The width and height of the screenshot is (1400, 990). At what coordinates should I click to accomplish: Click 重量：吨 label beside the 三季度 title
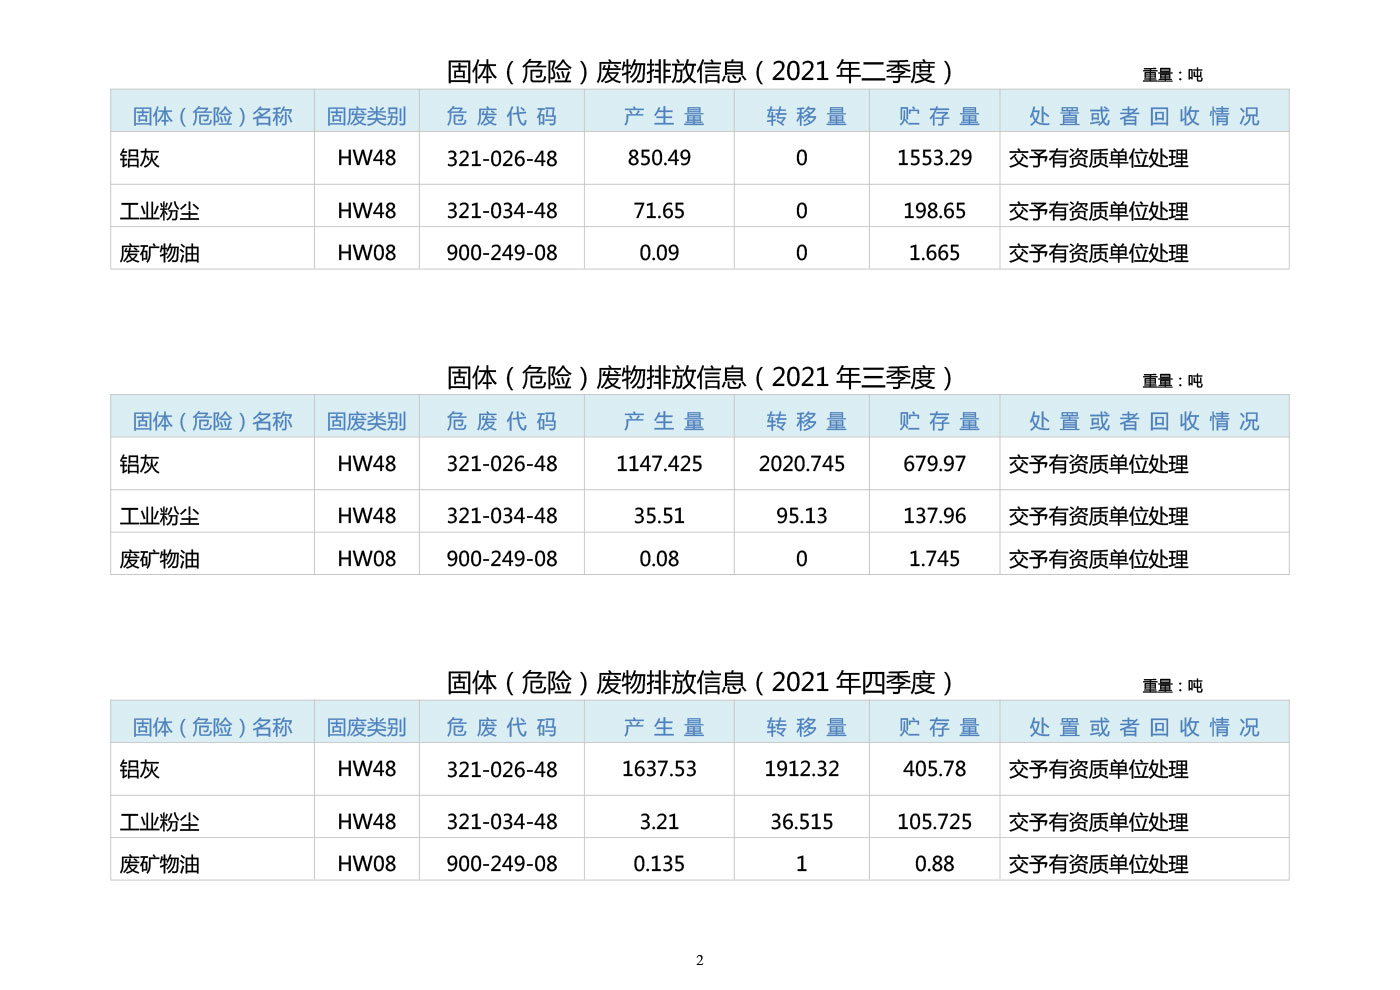point(1173,381)
